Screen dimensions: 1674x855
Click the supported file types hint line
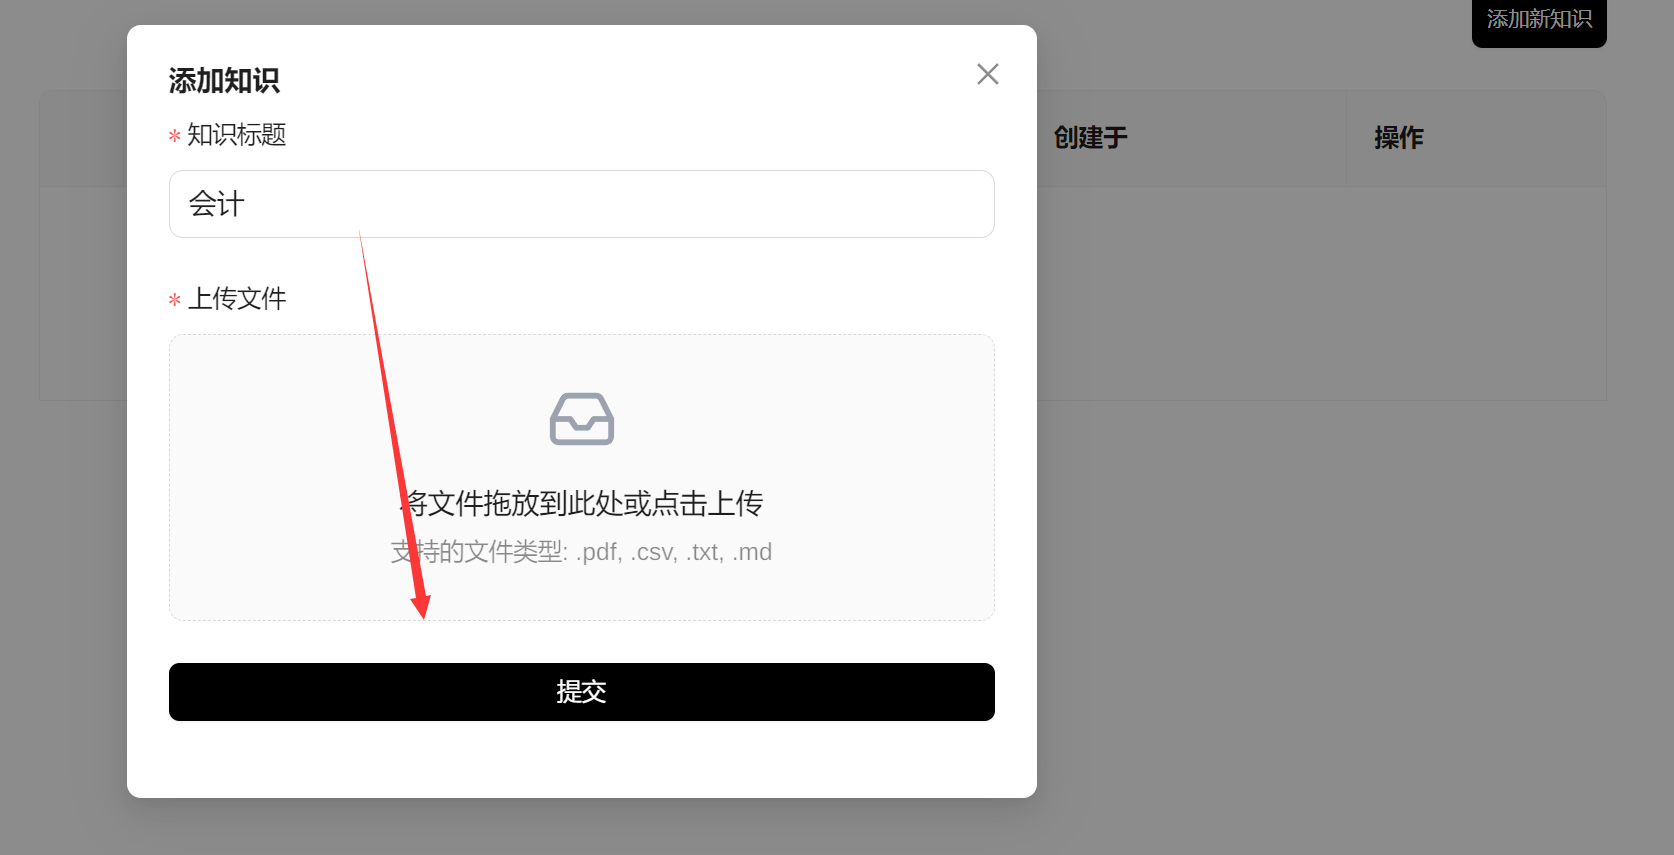pyautogui.click(x=582, y=552)
